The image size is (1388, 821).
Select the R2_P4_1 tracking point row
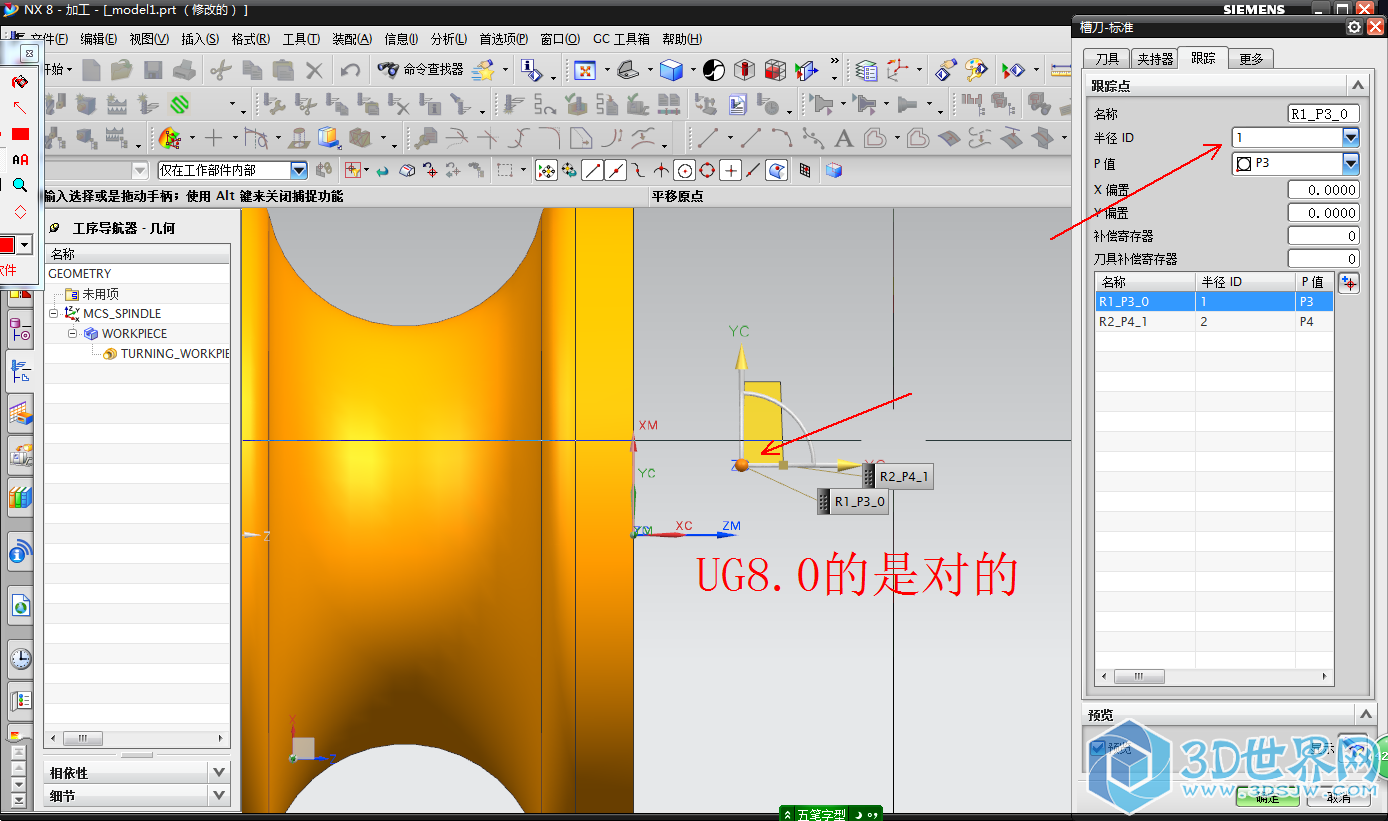click(x=1214, y=322)
